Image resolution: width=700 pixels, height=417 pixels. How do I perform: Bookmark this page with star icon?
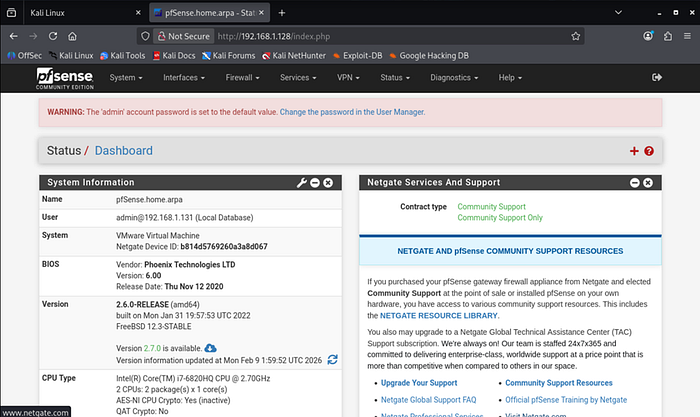[575, 36]
